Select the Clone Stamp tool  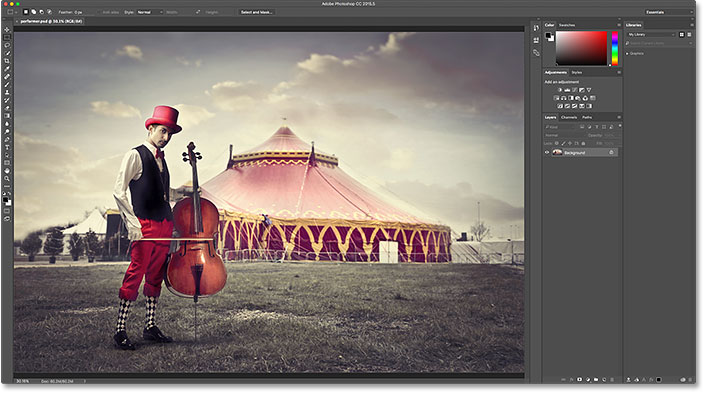point(7,92)
